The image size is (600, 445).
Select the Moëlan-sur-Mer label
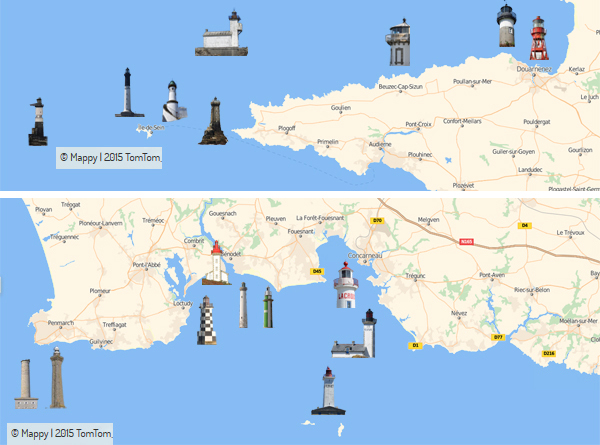[578, 321]
